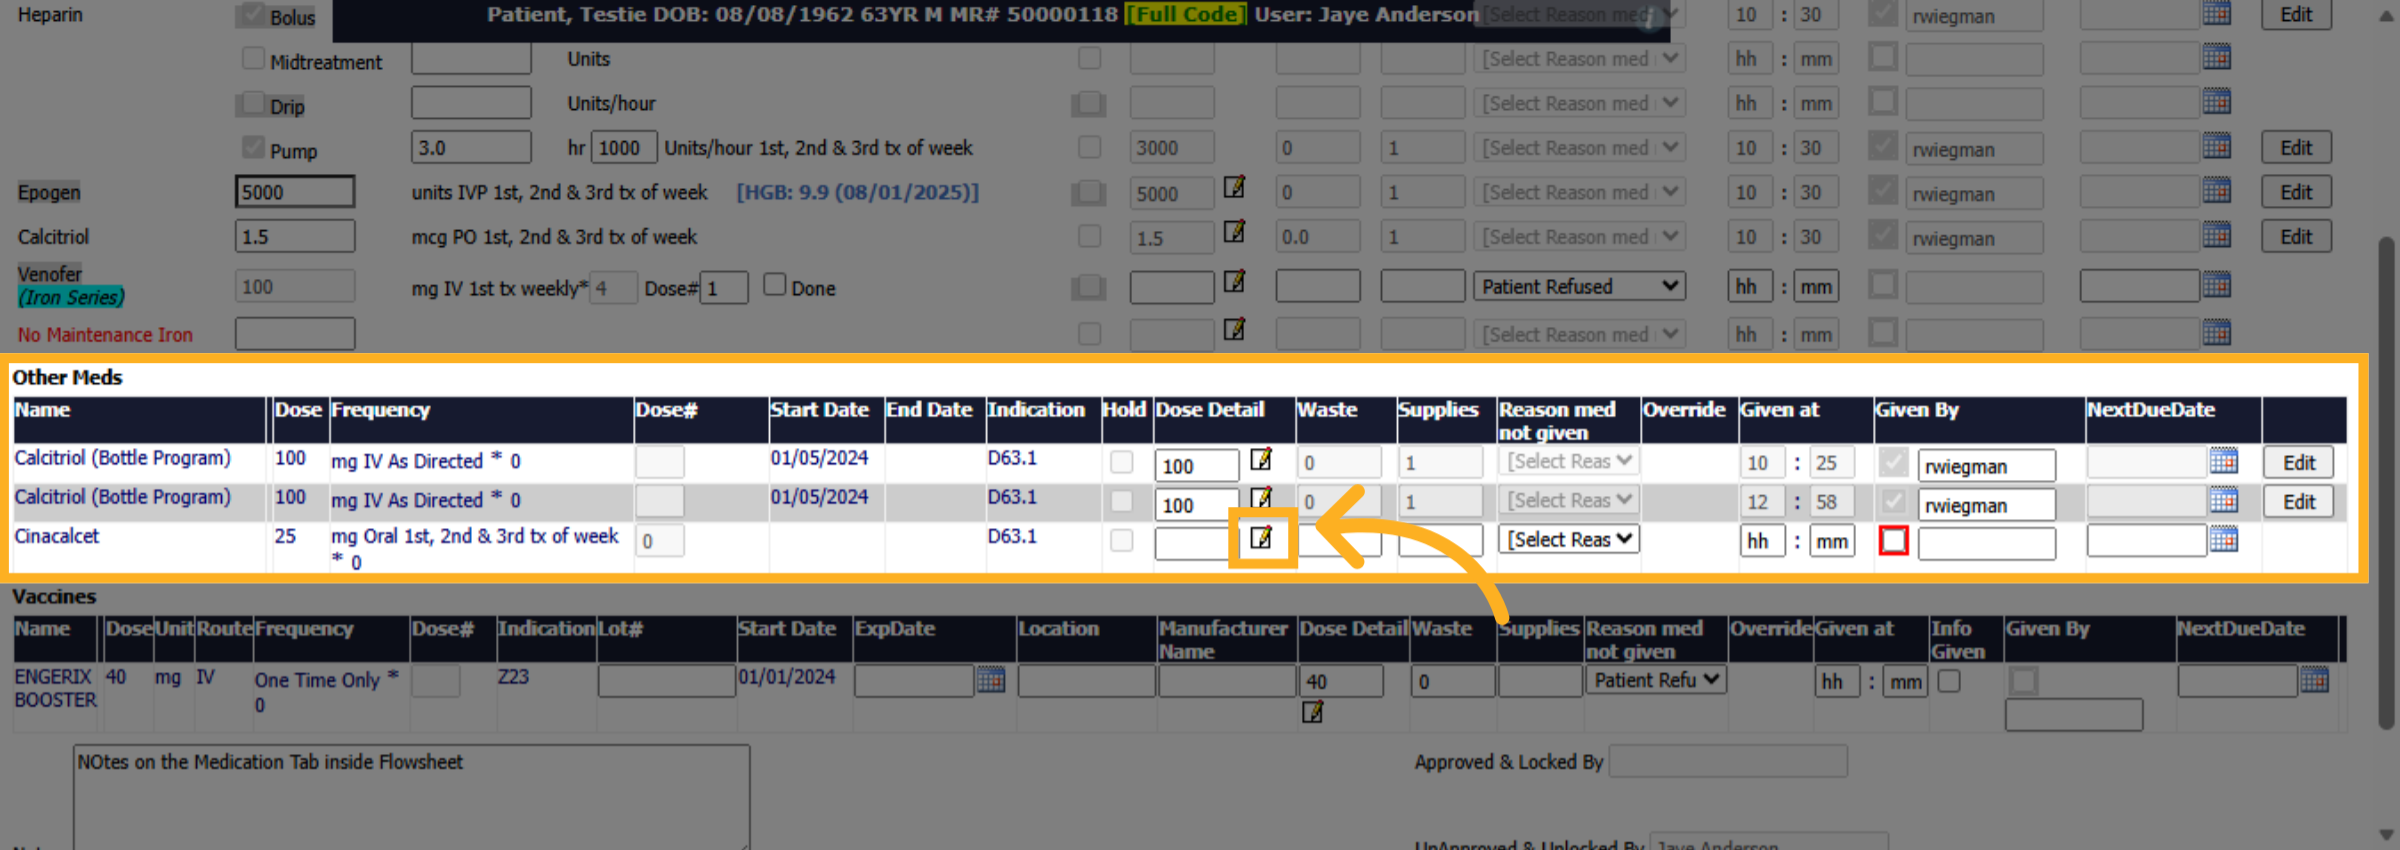This screenshot has height=850, width=2400.
Task: Open the Patient Refused dropdown in Venofer row
Action: coord(1579,287)
